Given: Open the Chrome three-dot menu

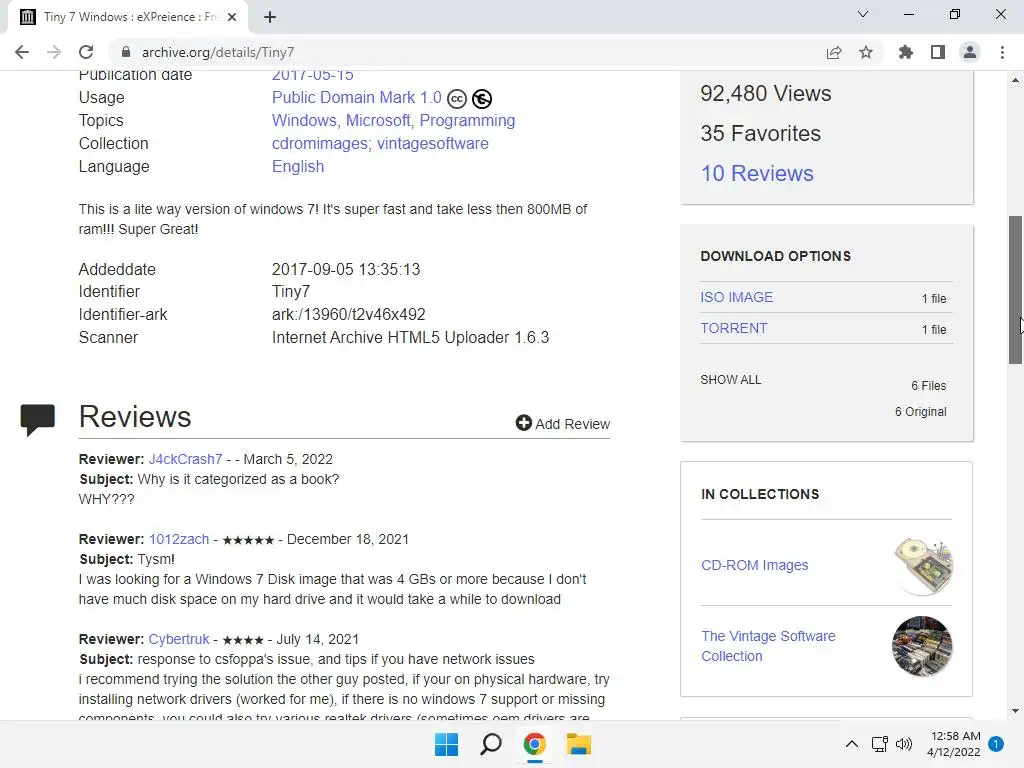Looking at the screenshot, I should pos(1002,52).
